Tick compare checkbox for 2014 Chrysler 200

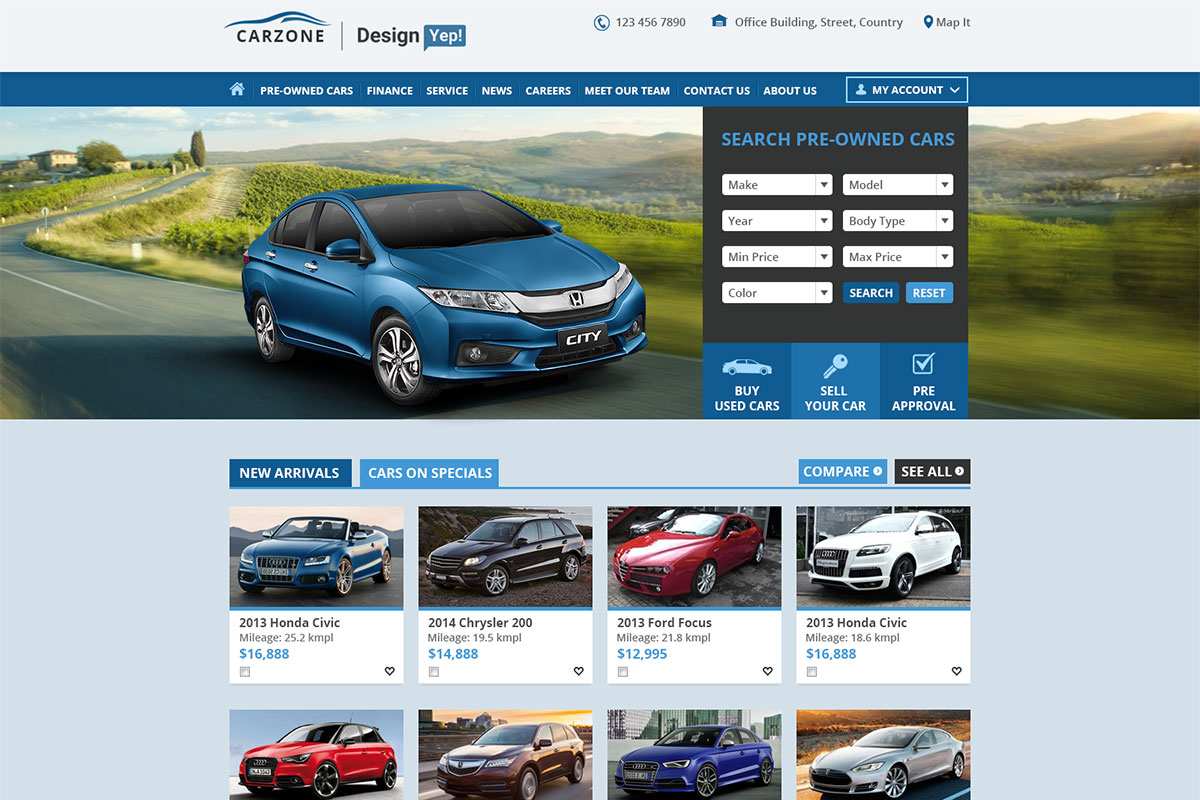(x=434, y=672)
